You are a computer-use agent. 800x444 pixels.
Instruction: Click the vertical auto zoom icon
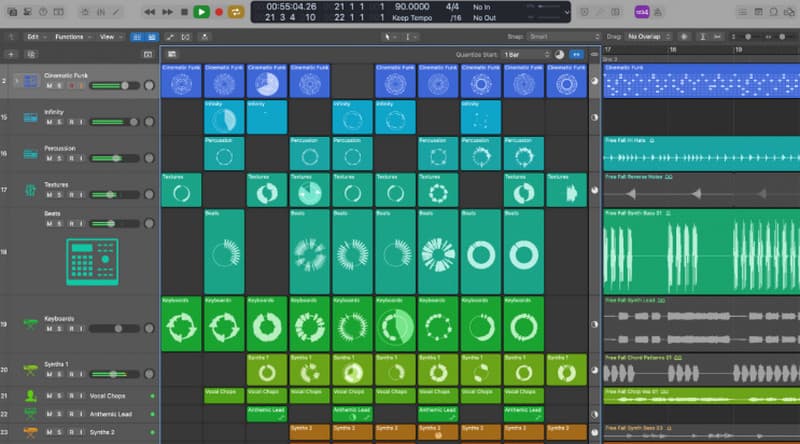(x=703, y=37)
